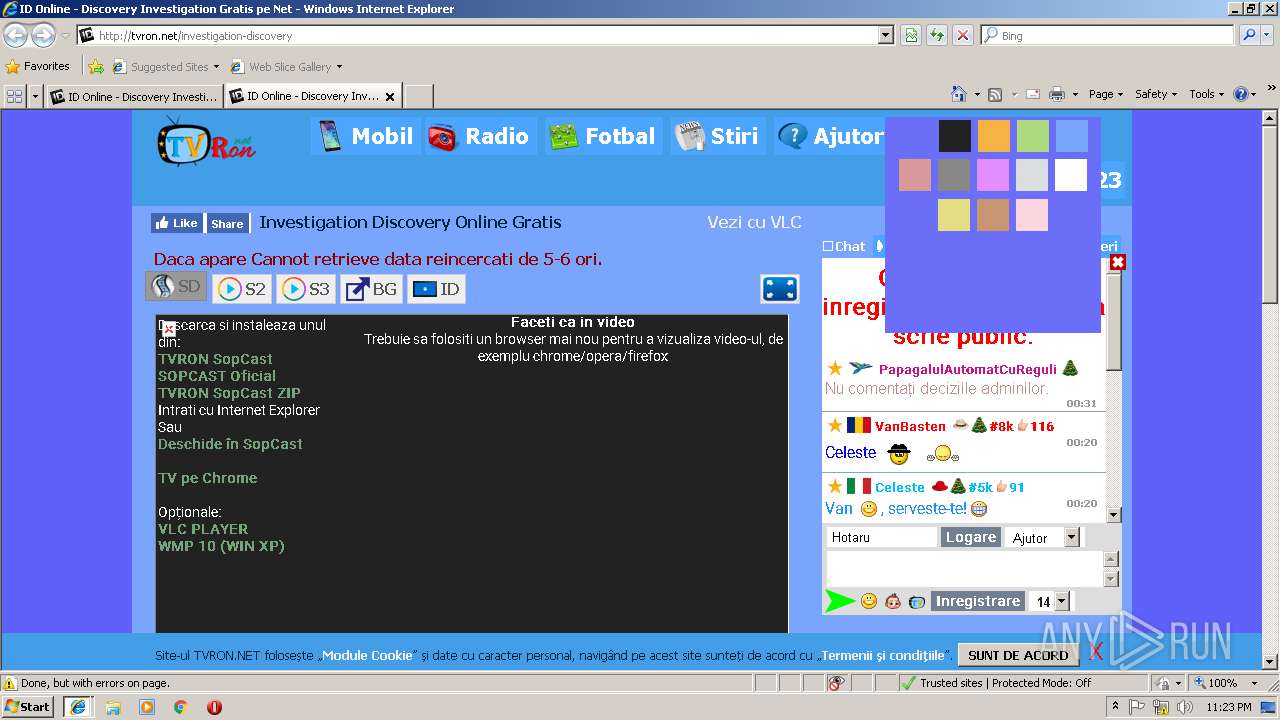Open the SOPCAST Oficial link
The image size is (1280, 720).
point(217,376)
